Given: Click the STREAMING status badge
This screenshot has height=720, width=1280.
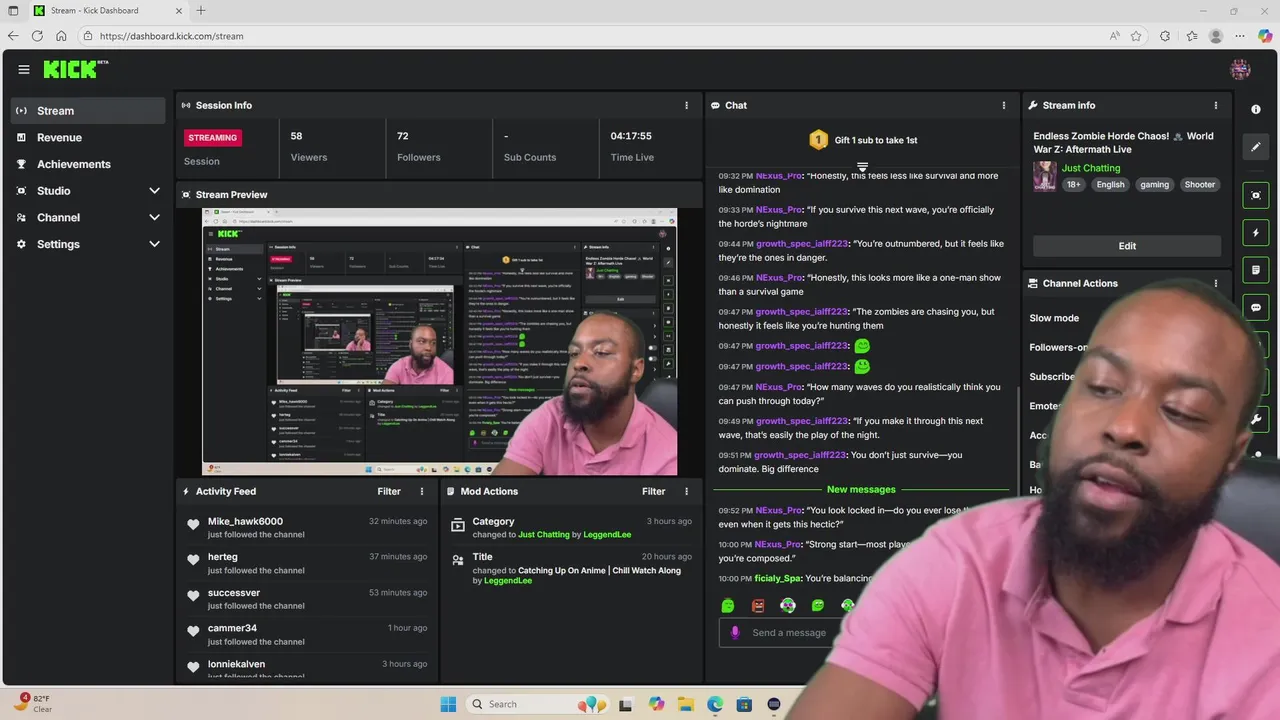Looking at the screenshot, I should (213, 138).
